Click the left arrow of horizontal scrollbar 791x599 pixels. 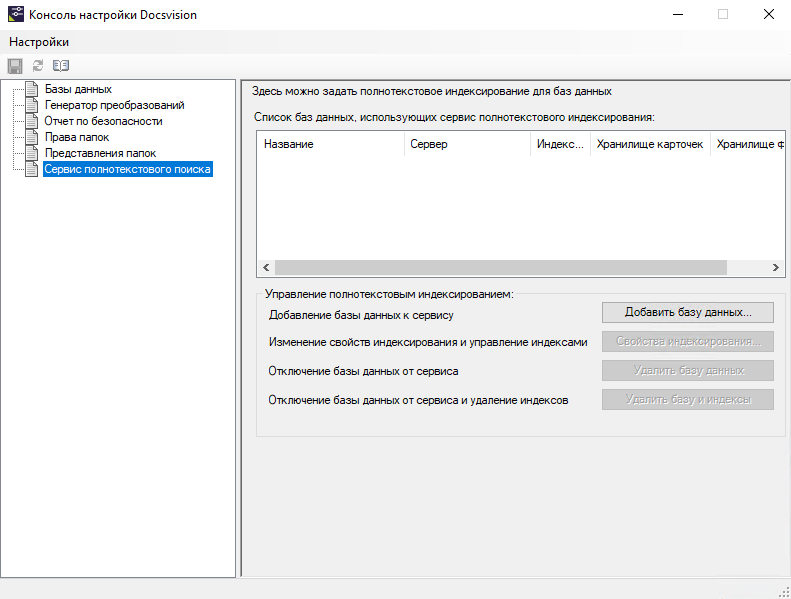266,268
